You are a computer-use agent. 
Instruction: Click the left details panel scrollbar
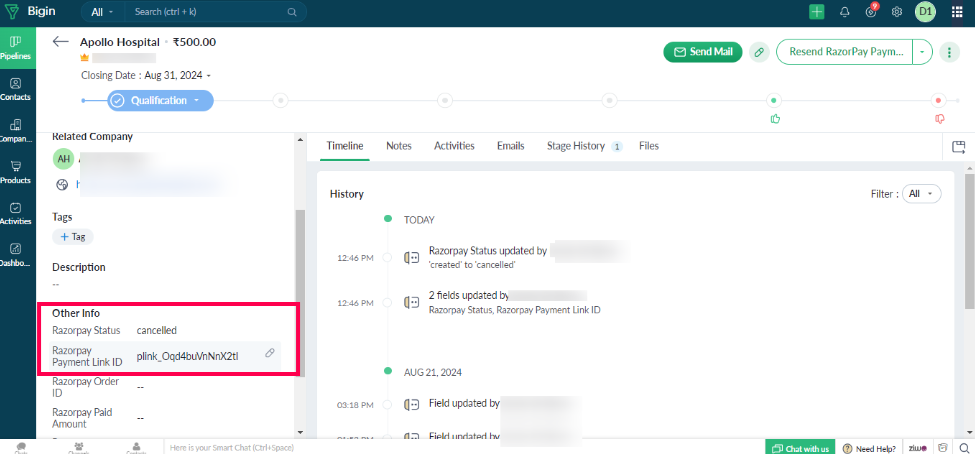pos(300,292)
